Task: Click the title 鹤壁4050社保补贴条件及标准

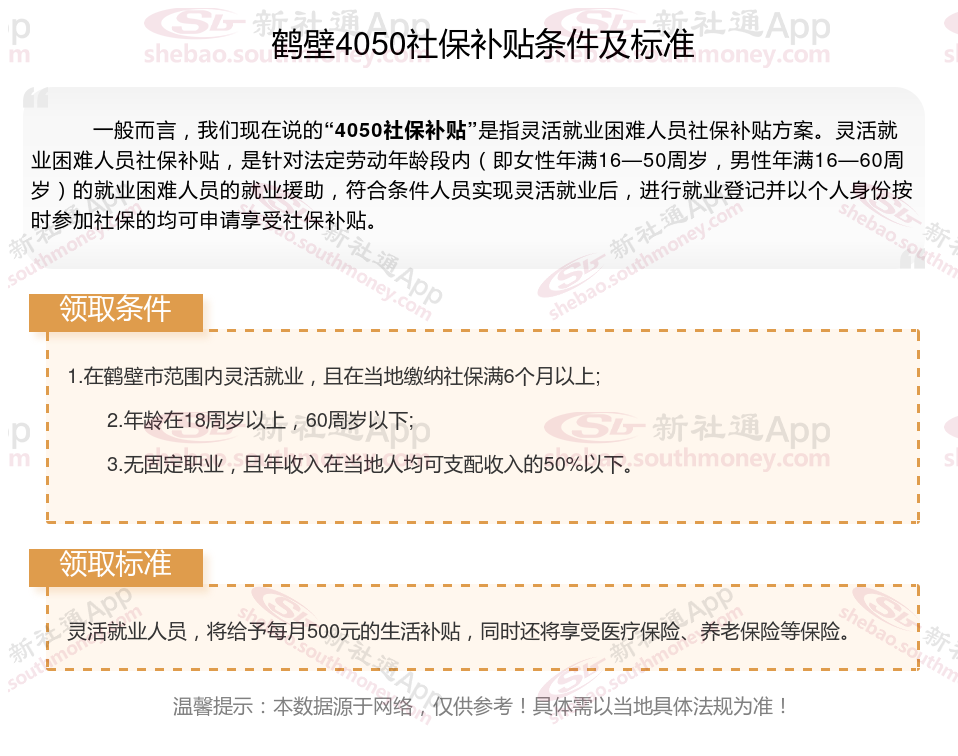Action: (x=483, y=44)
